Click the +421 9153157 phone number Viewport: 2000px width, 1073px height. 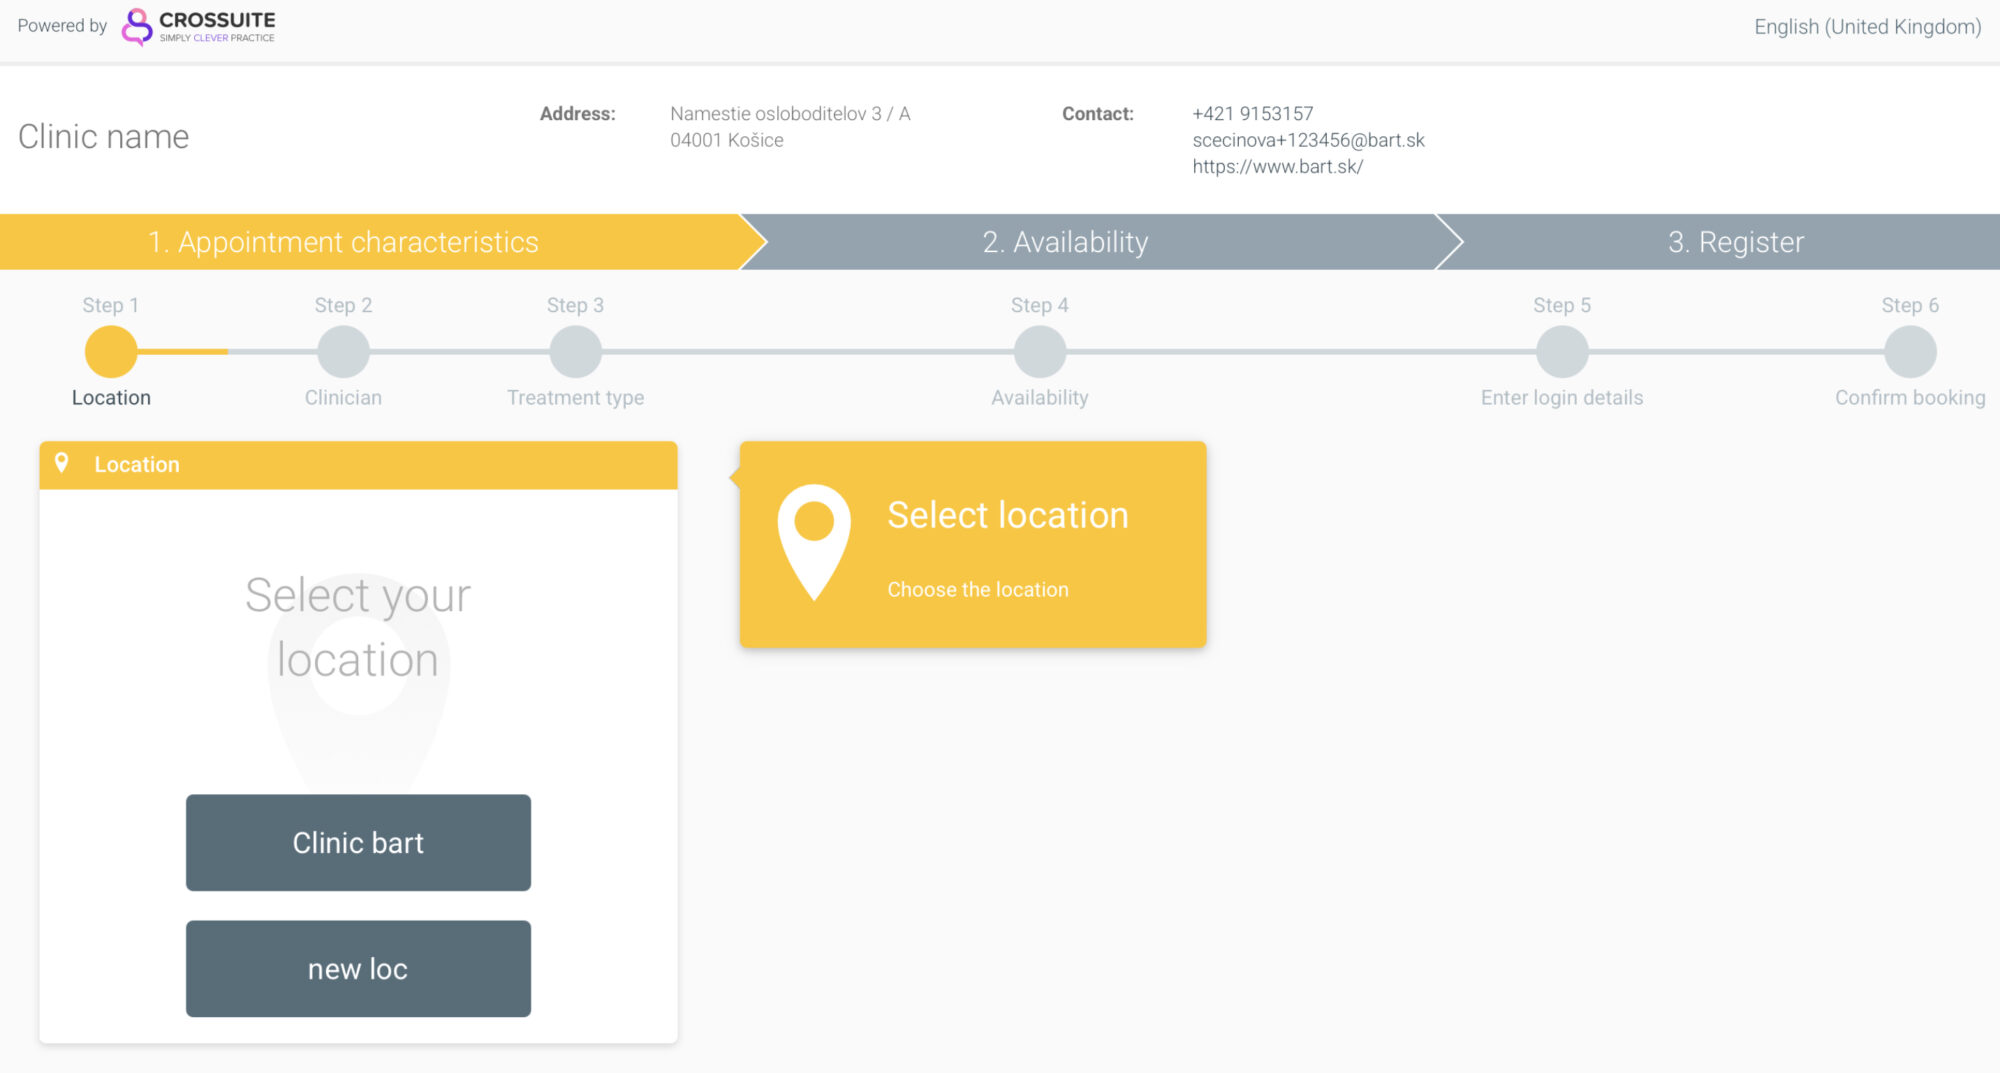[x=1252, y=114]
